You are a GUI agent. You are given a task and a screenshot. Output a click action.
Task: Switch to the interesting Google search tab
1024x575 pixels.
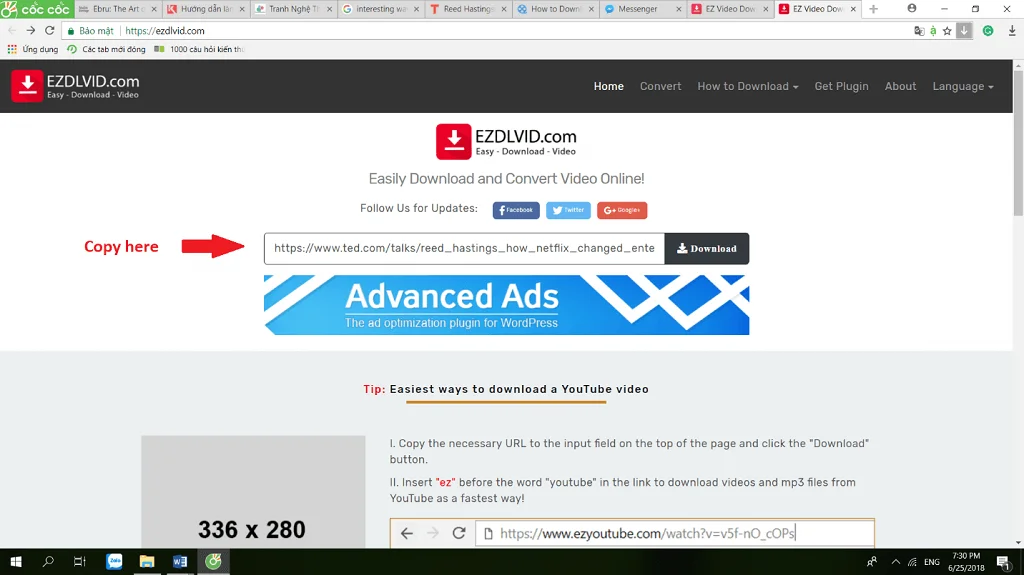[380, 9]
